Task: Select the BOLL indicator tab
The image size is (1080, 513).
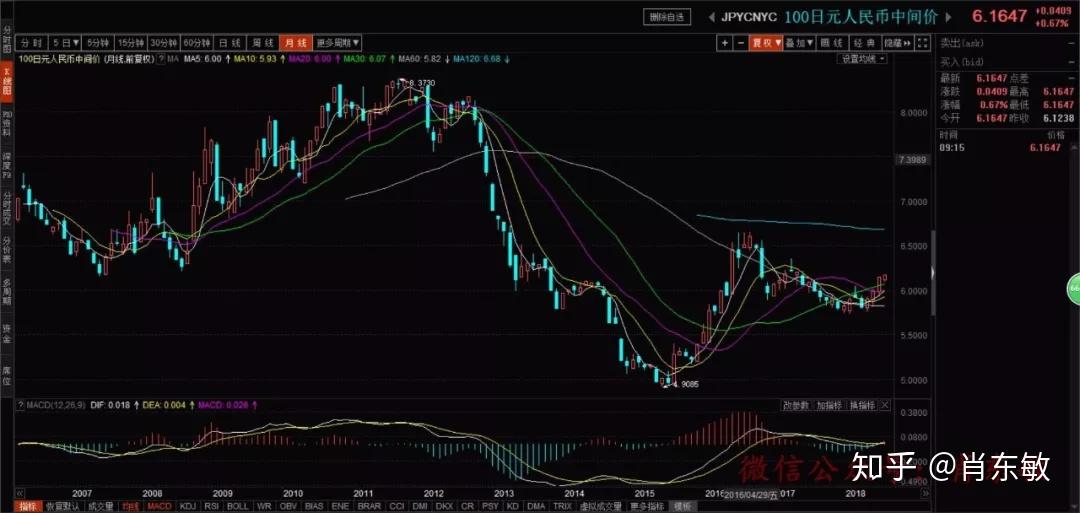Action: click(x=238, y=506)
